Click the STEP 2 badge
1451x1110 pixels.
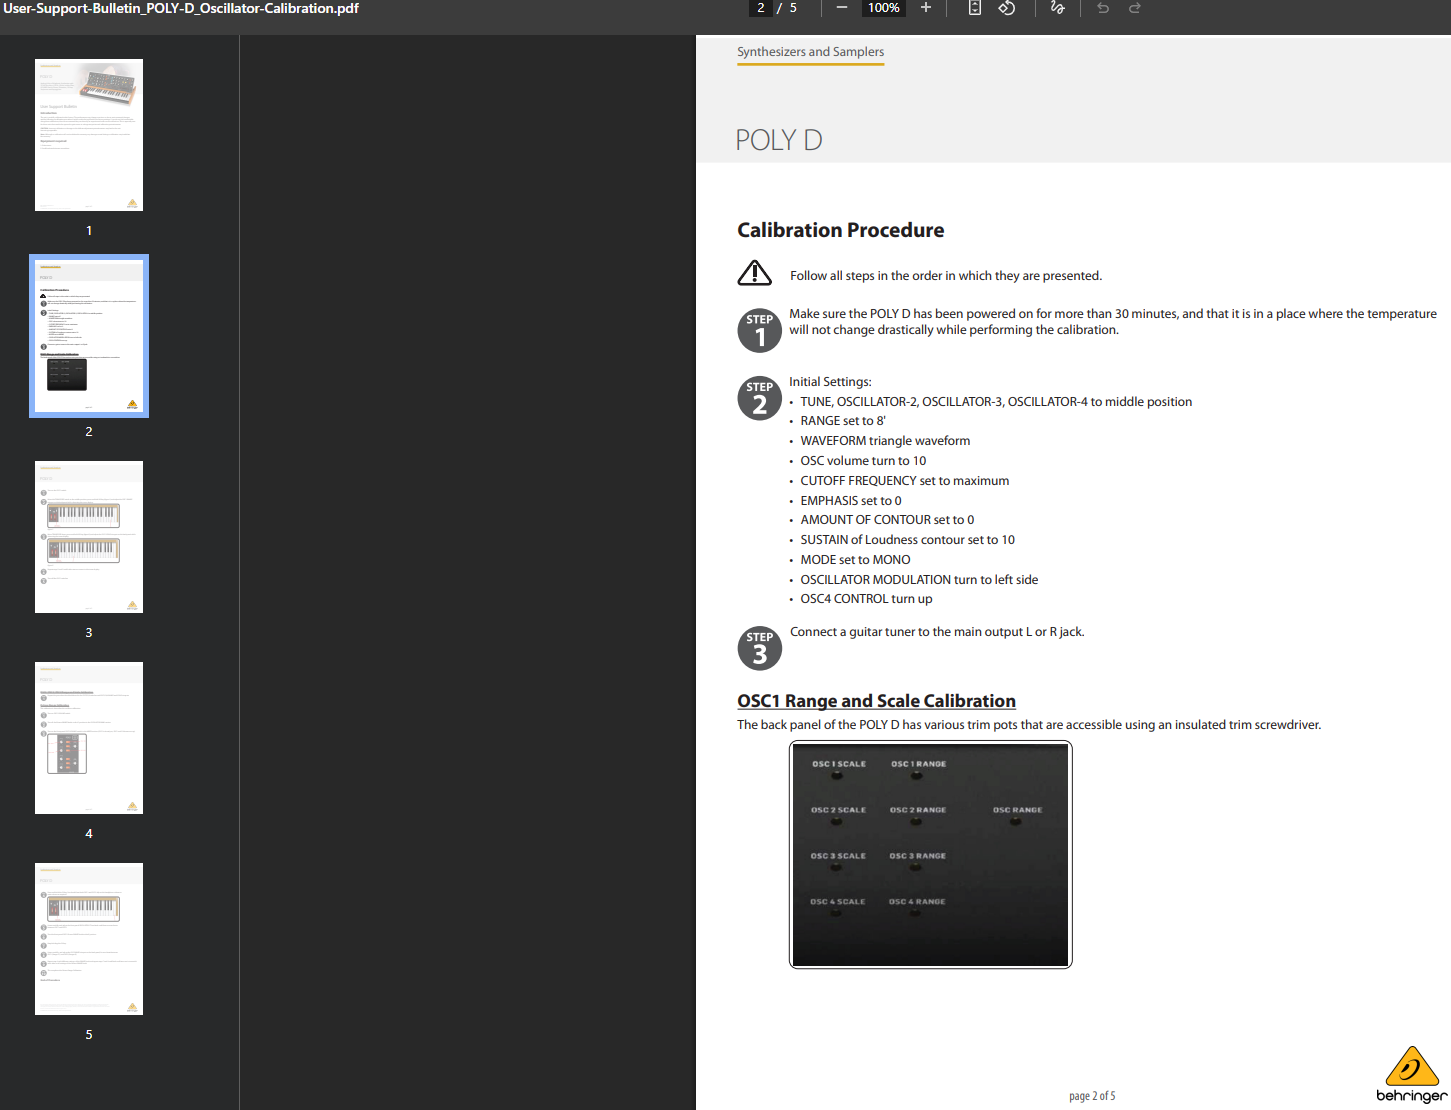(x=760, y=398)
